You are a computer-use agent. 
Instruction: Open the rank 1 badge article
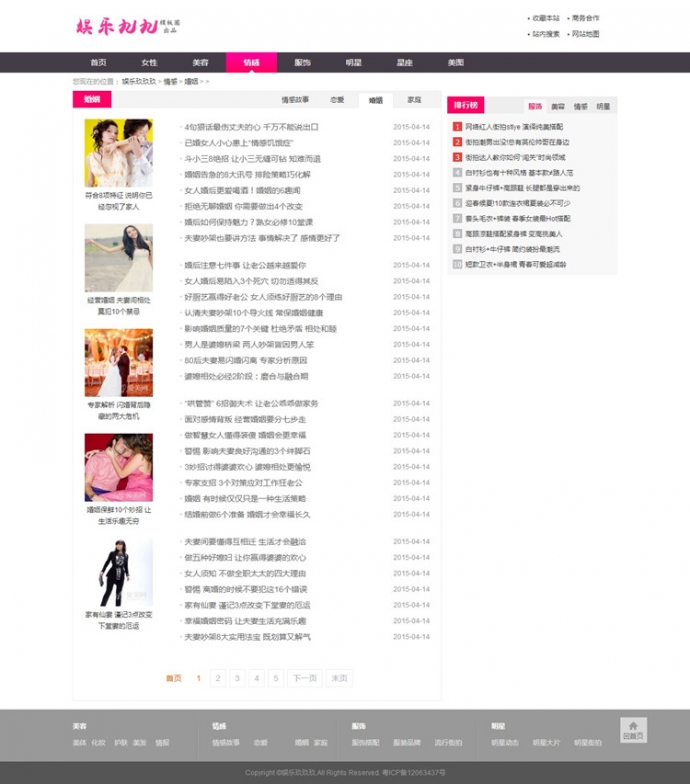tap(457, 127)
